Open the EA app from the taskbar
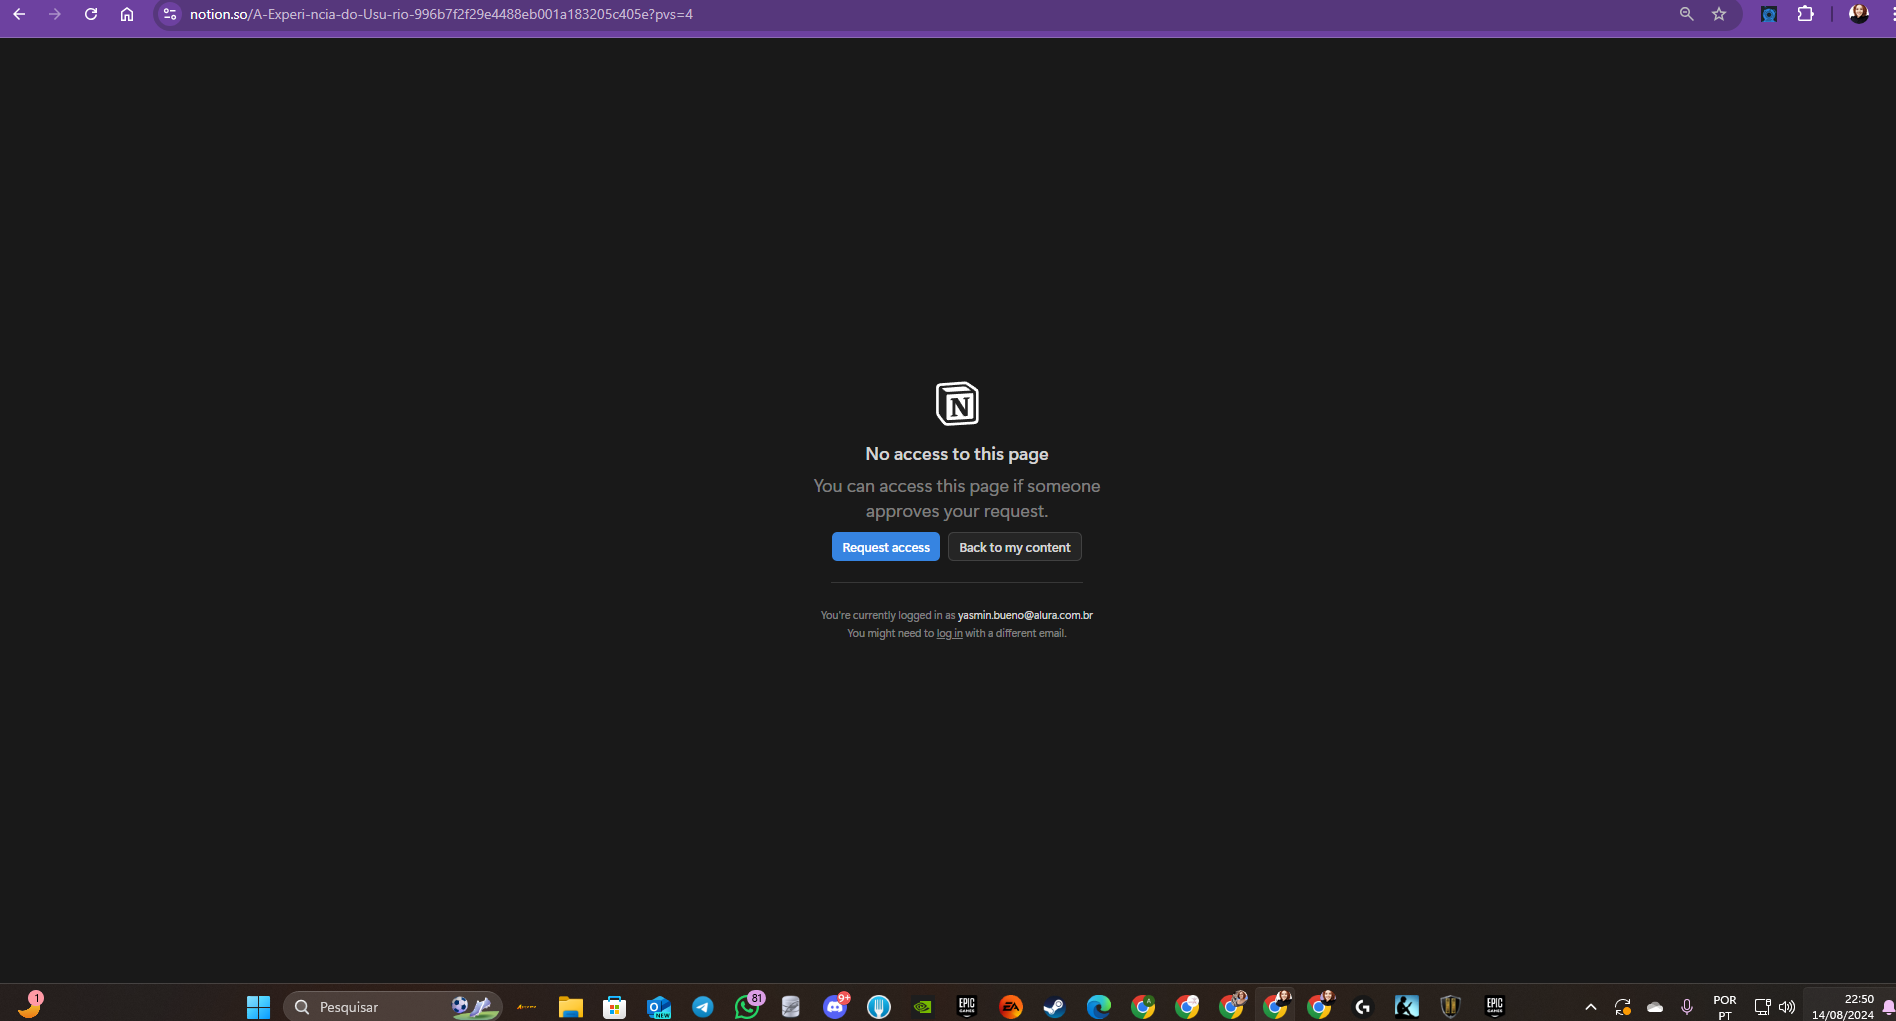The width and height of the screenshot is (1896, 1021). [1011, 1007]
